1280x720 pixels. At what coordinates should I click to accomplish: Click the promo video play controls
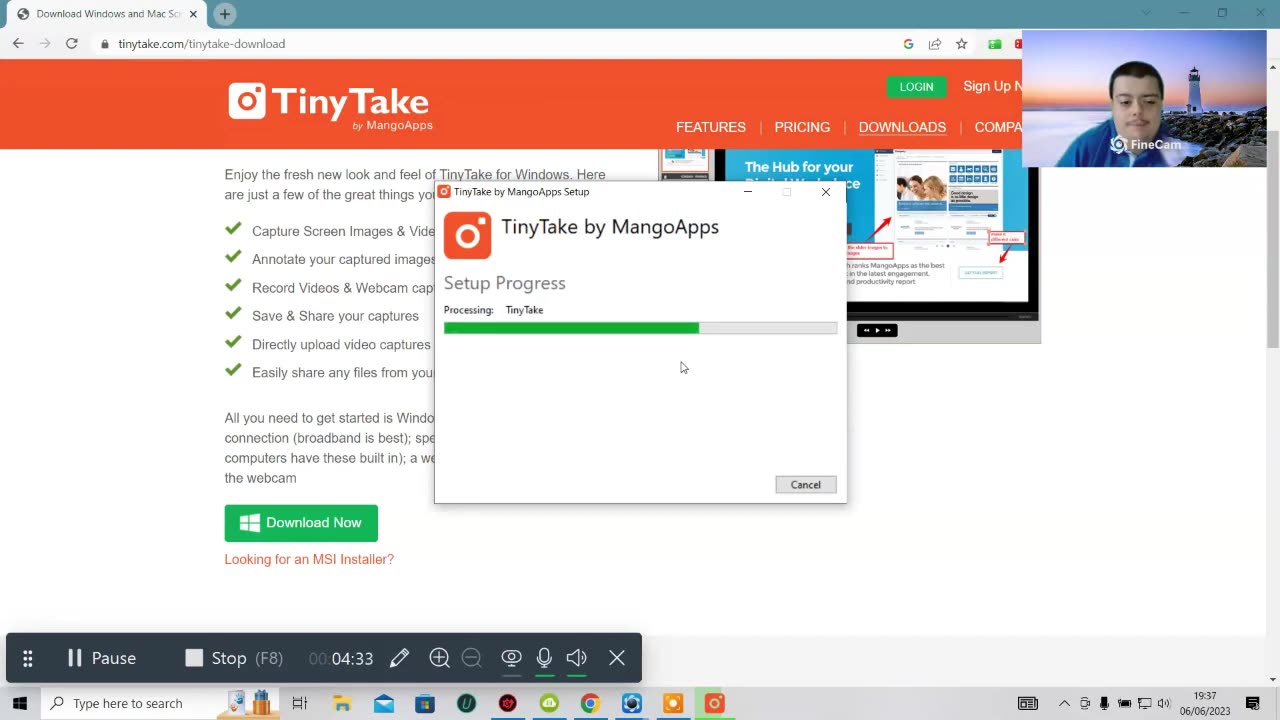(x=877, y=330)
